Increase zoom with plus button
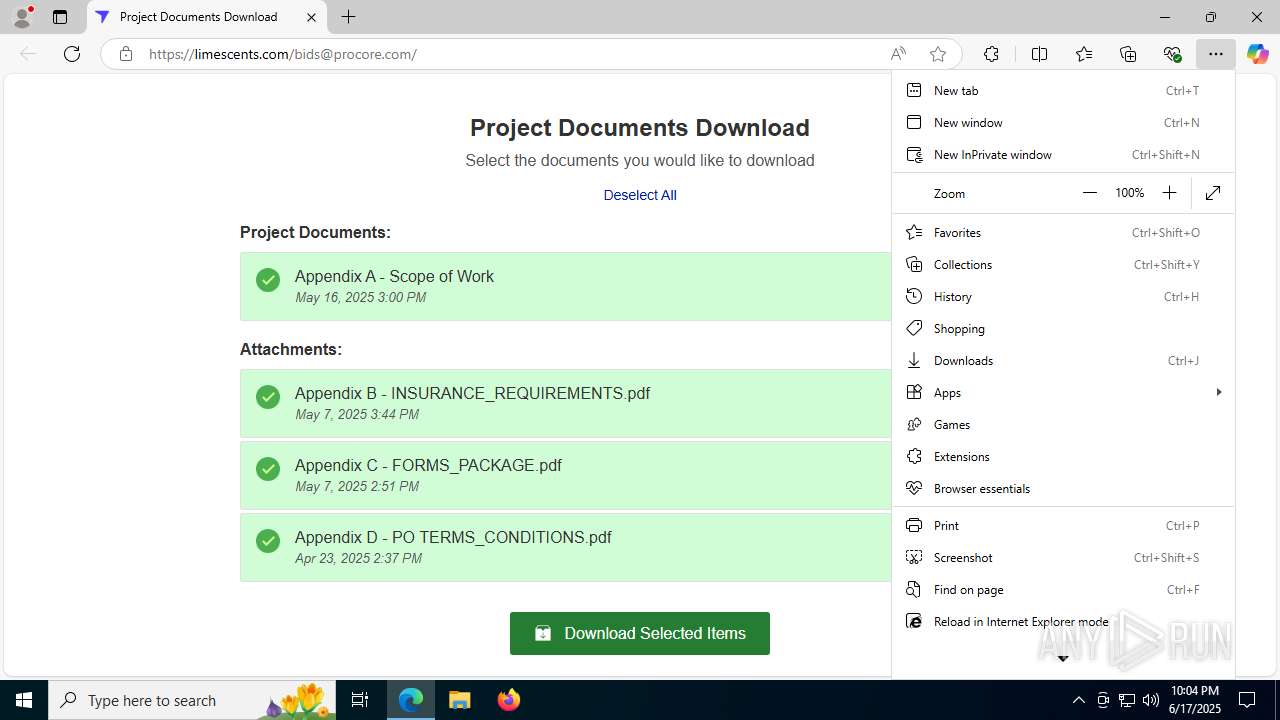This screenshot has width=1280, height=720. click(x=1169, y=193)
